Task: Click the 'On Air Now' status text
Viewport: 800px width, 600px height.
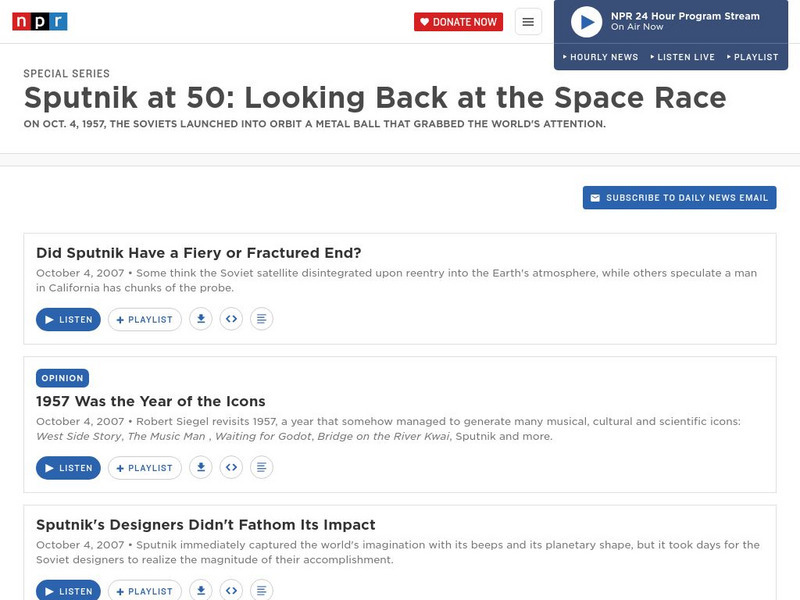Action: coord(637,27)
